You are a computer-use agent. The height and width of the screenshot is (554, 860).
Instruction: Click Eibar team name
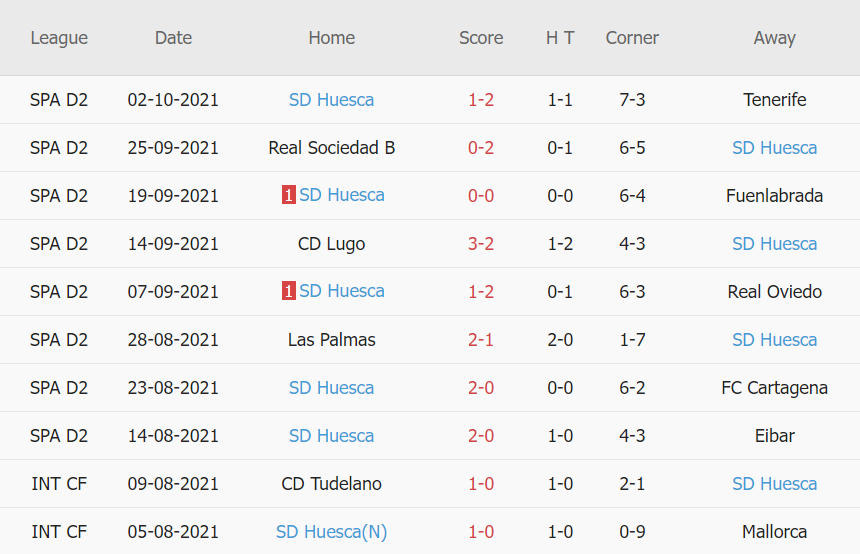[774, 436]
